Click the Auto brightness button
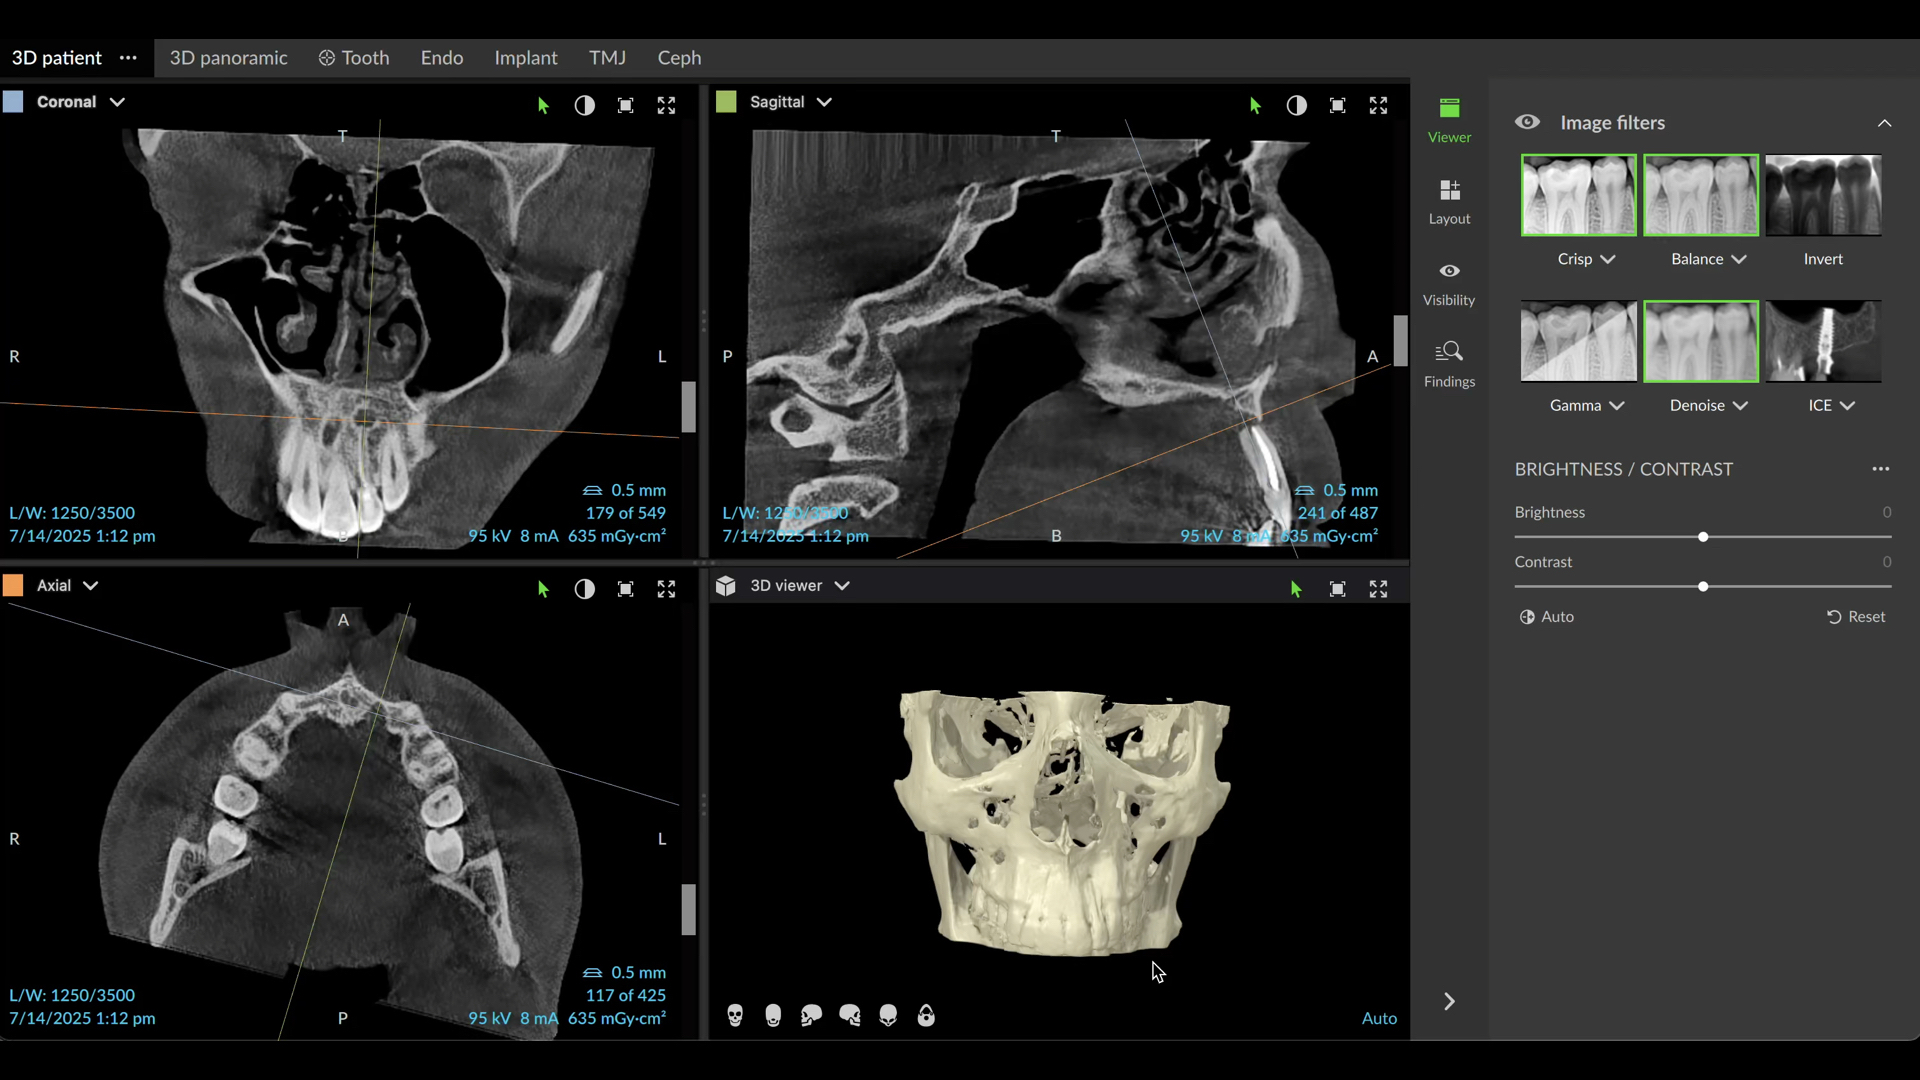1920x1080 pixels. 1547,617
